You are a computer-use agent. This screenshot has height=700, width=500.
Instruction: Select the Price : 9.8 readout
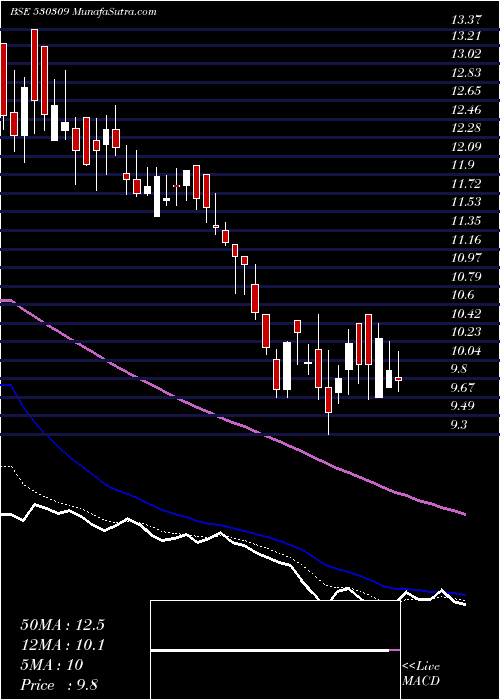59,685
